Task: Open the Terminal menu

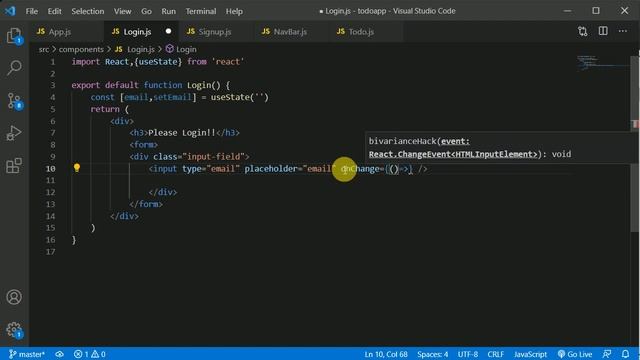Action: 200,11
